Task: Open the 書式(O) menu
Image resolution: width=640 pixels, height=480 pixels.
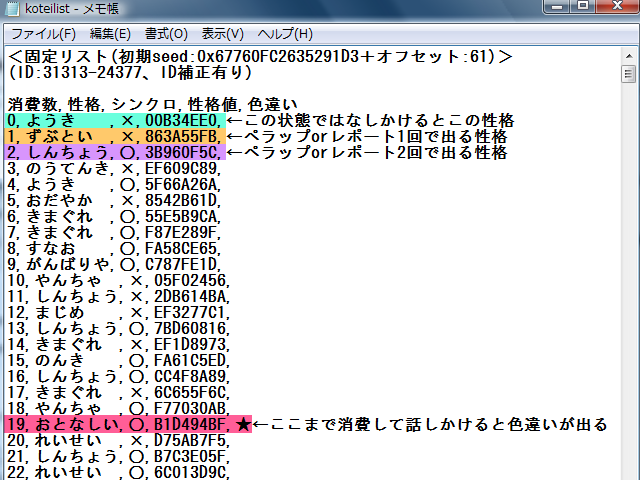Action: pos(166,33)
